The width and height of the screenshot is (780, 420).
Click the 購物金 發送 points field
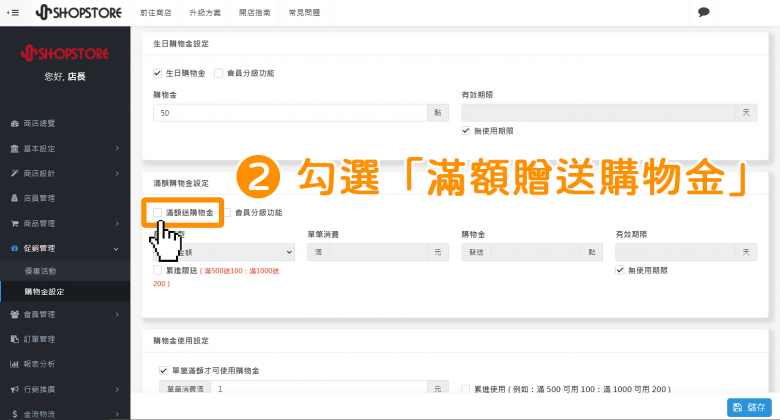point(536,252)
